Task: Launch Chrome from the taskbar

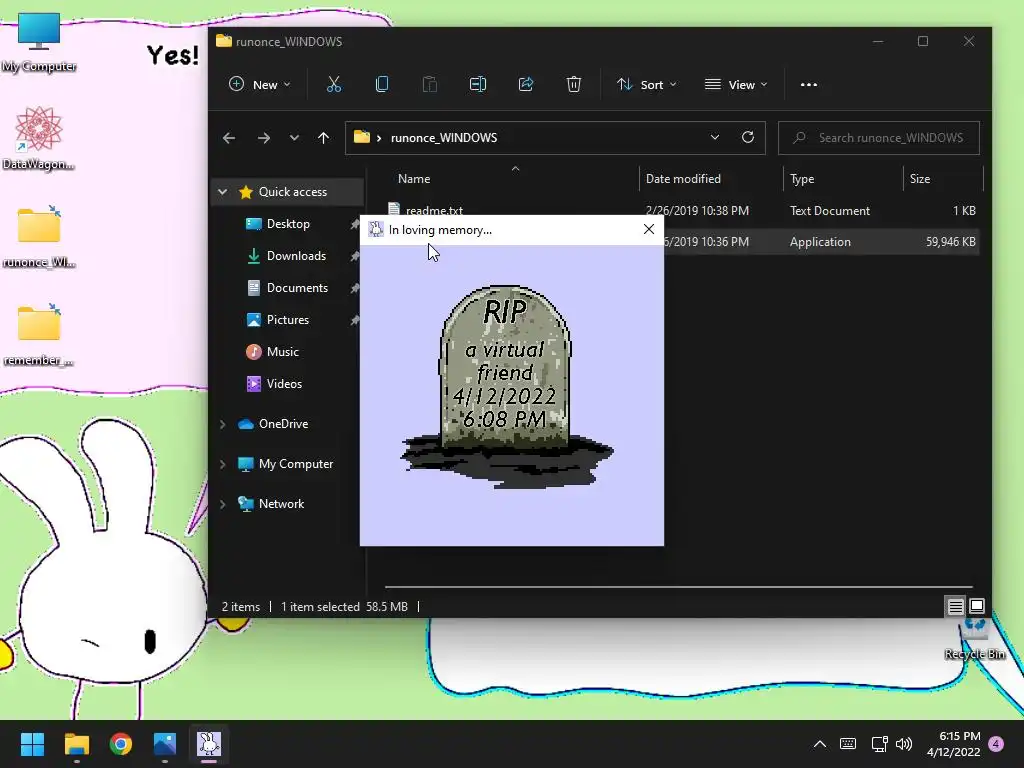Action: tap(121, 744)
